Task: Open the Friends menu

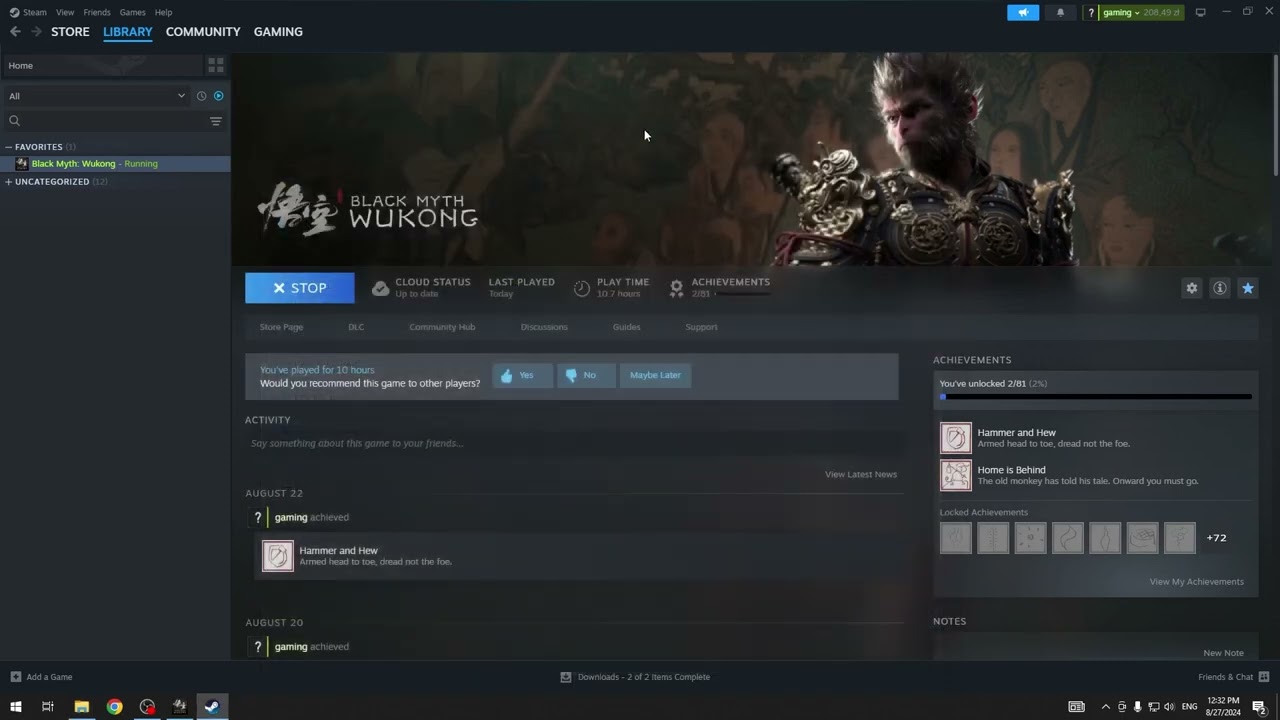Action: (97, 12)
